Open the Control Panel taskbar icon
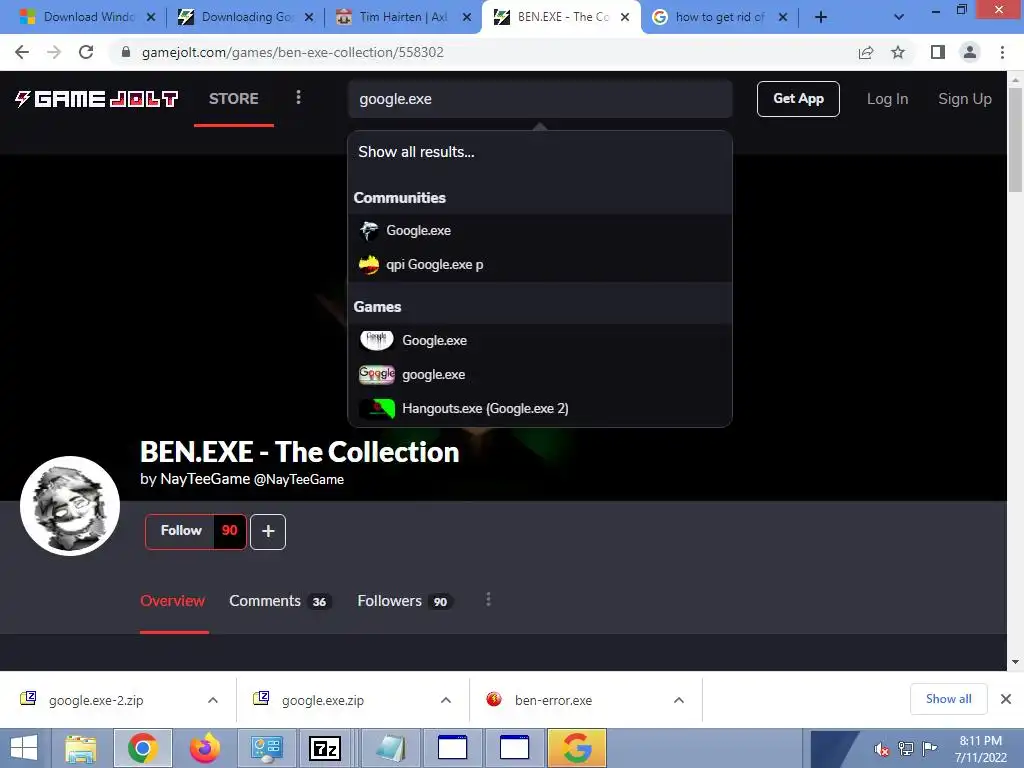Image resolution: width=1024 pixels, height=768 pixels. (x=266, y=748)
